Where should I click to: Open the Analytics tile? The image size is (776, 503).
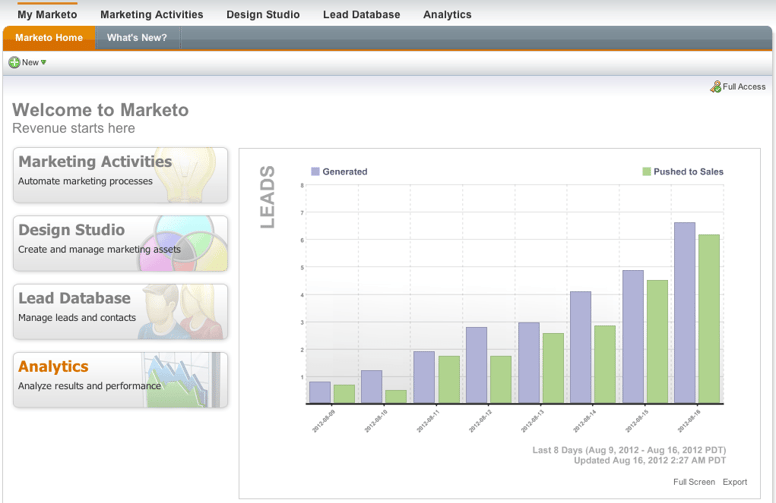click(120, 379)
